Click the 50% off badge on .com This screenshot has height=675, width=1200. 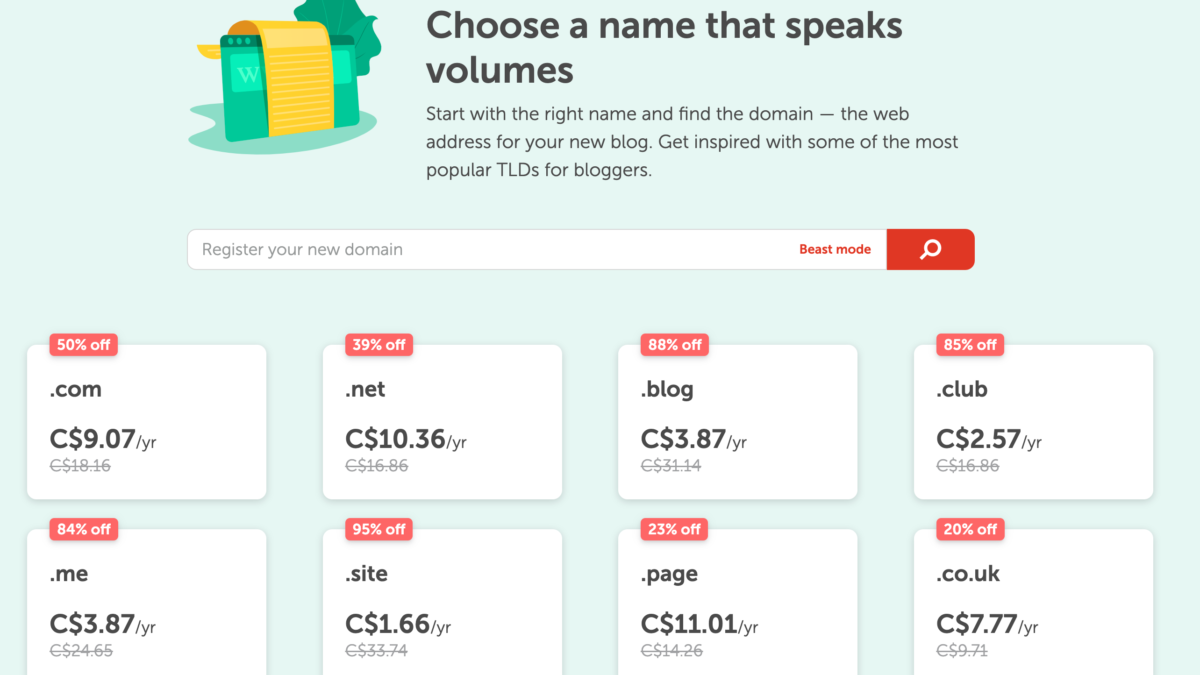coord(84,345)
